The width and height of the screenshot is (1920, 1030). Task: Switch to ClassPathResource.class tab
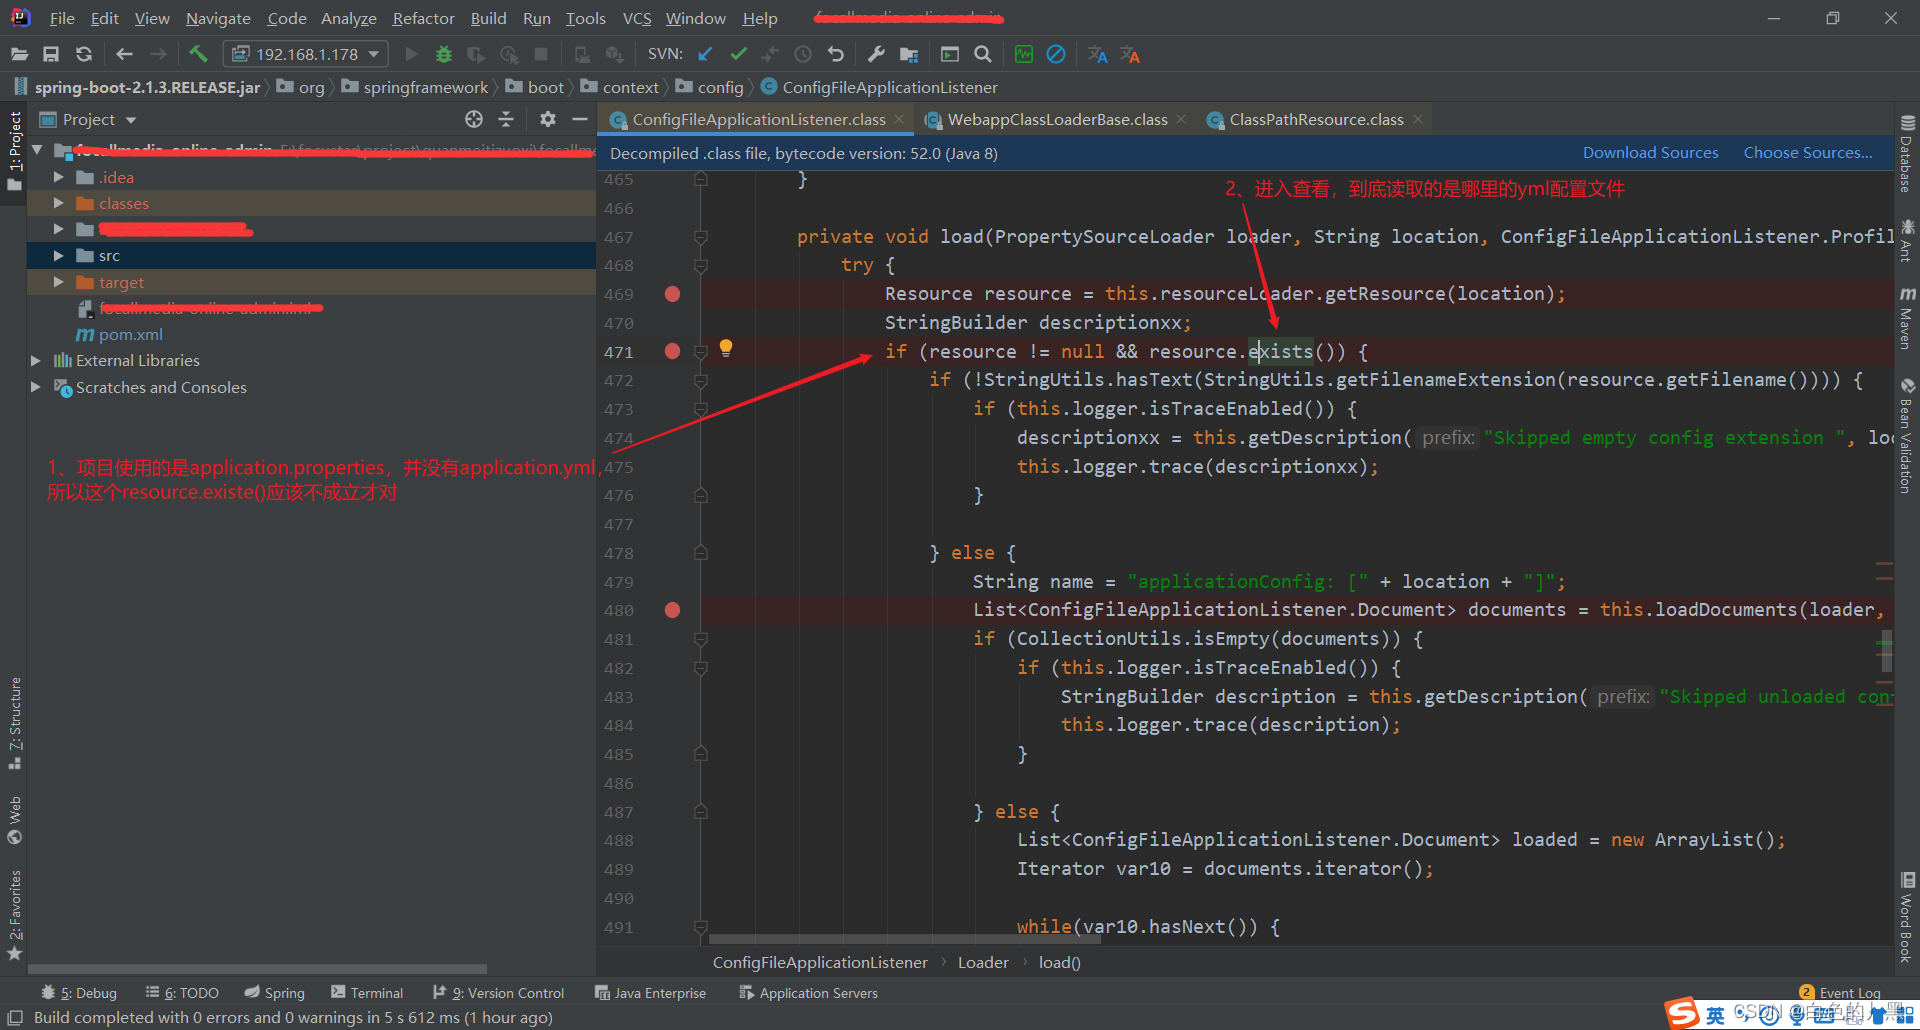click(x=1316, y=120)
